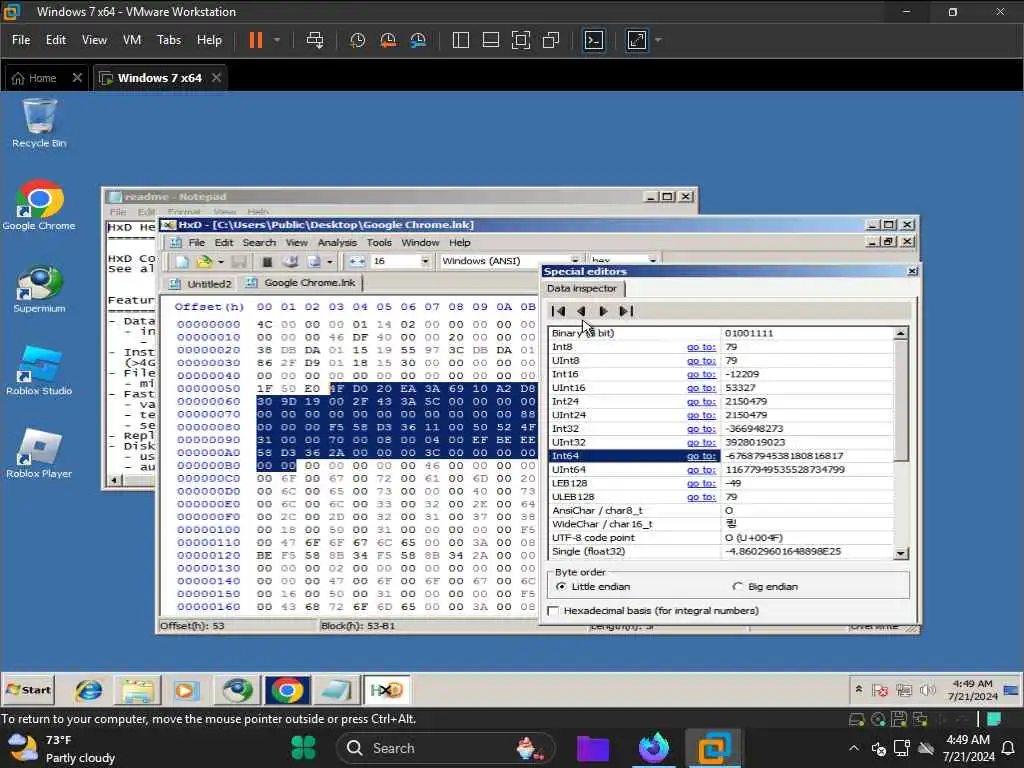Open VMware console view

(x=594, y=40)
